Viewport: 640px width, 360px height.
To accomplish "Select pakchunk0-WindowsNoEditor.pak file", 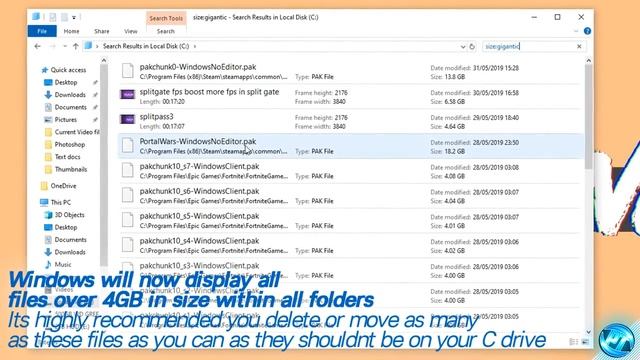I will pyautogui.click(x=350, y=71).
